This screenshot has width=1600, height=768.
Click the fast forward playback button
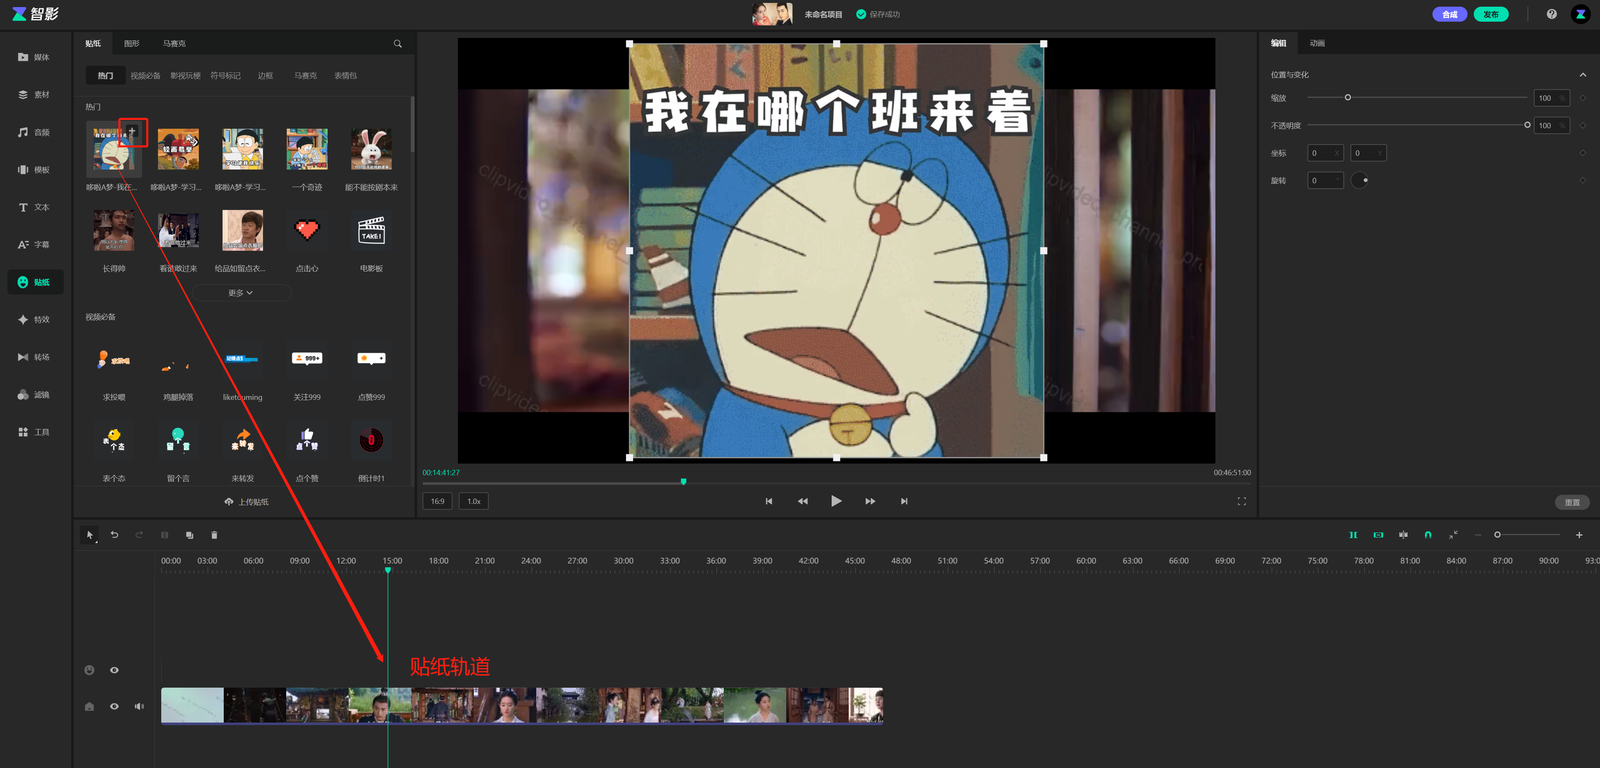pos(870,501)
